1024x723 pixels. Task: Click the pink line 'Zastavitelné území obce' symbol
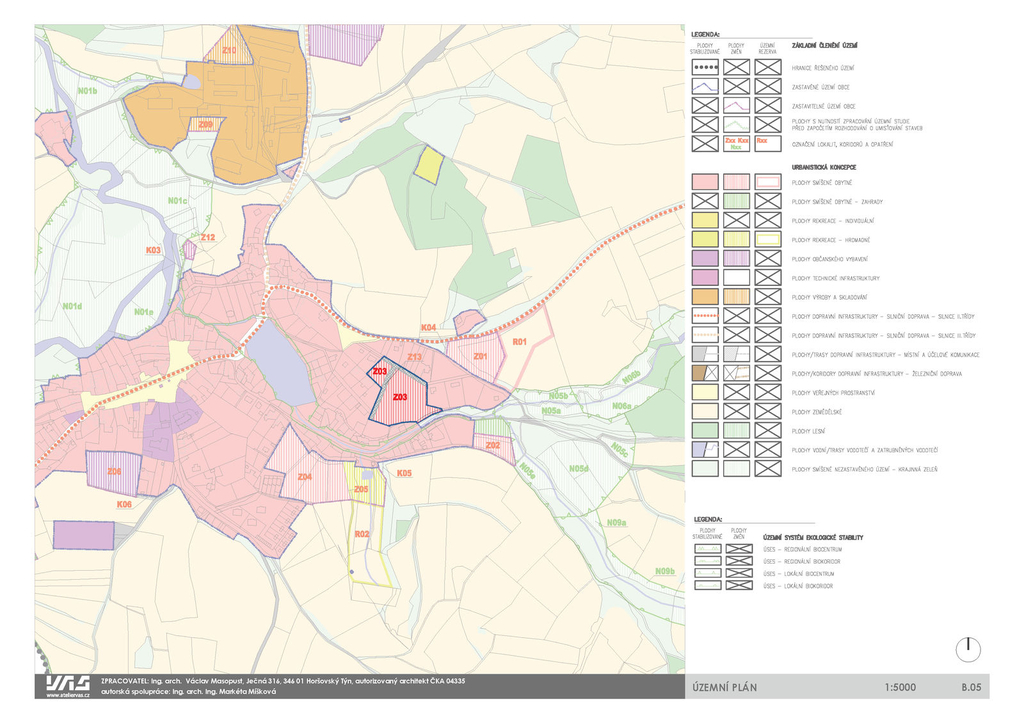point(737,106)
